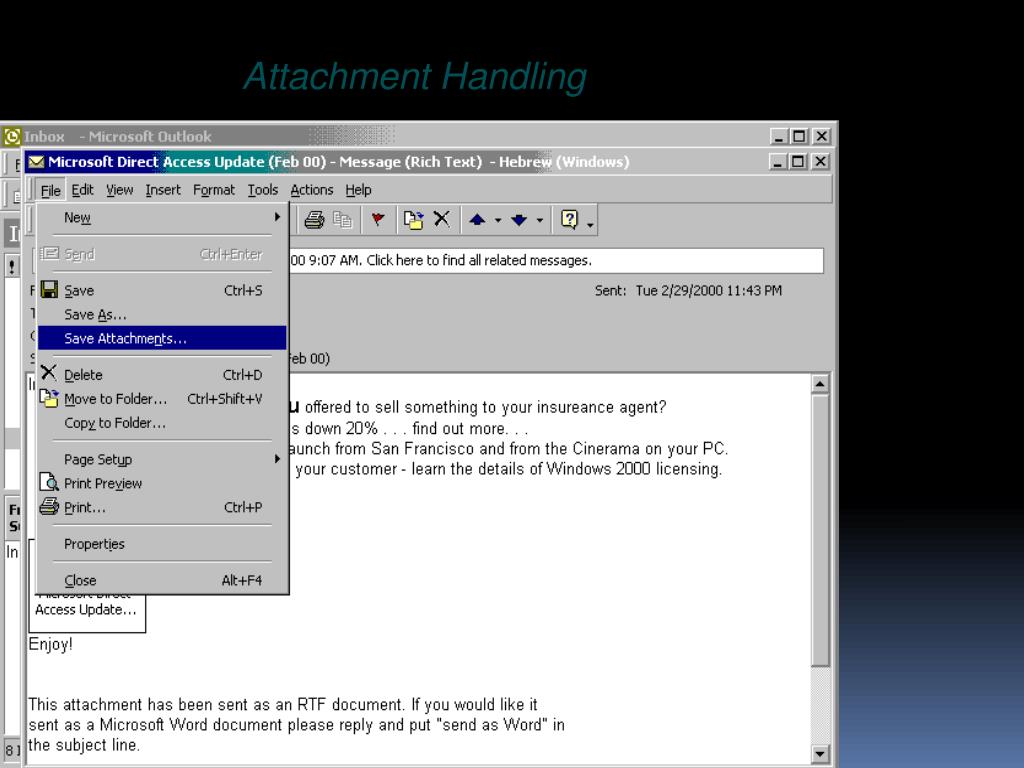Open Office Assistant help icon
Viewport: 1024px width, 768px height.
569,220
